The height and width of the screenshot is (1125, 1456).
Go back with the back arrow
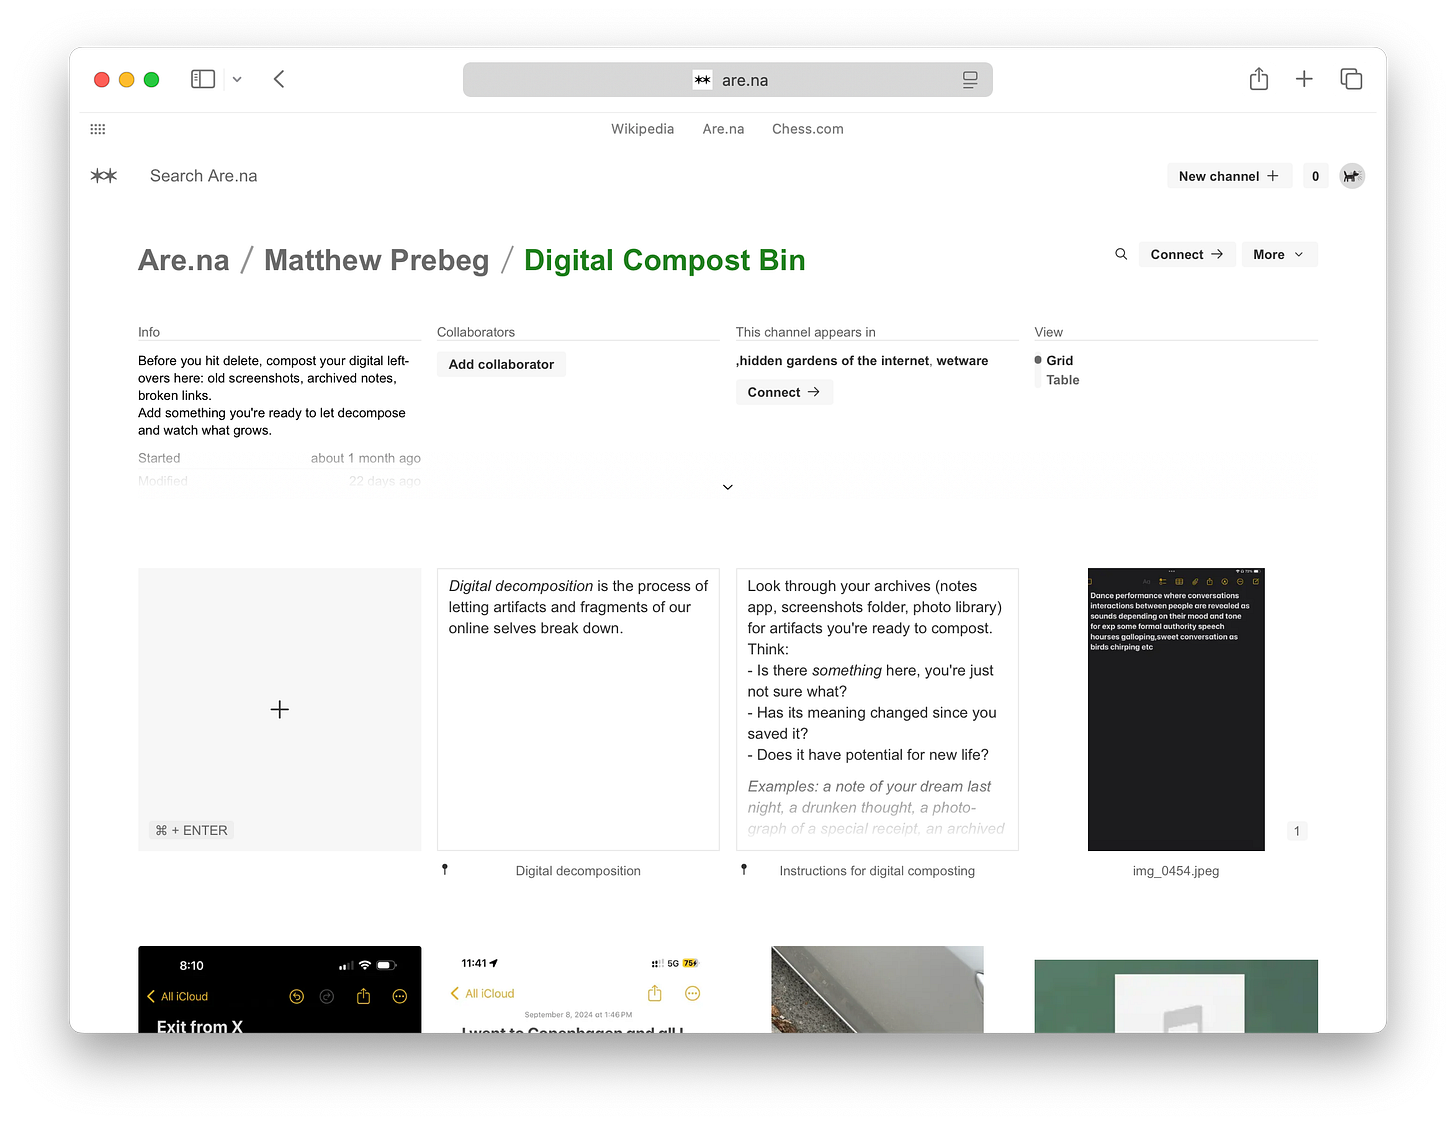click(279, 79)
